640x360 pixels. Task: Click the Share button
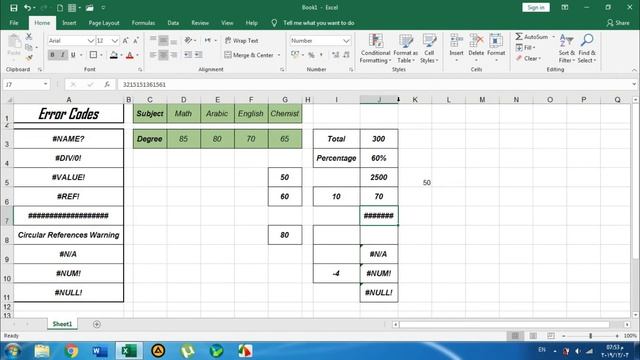click(x=618, y=23)
